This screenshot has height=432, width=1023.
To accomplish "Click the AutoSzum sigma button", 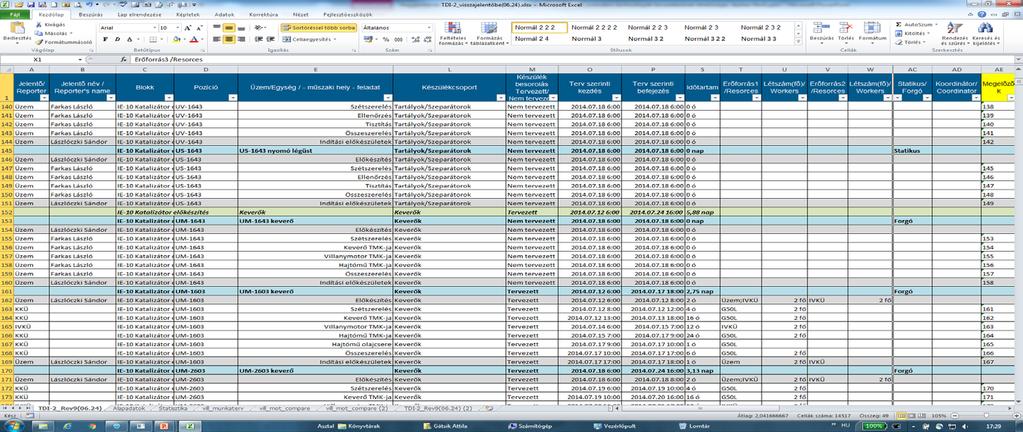I will 917,24.
